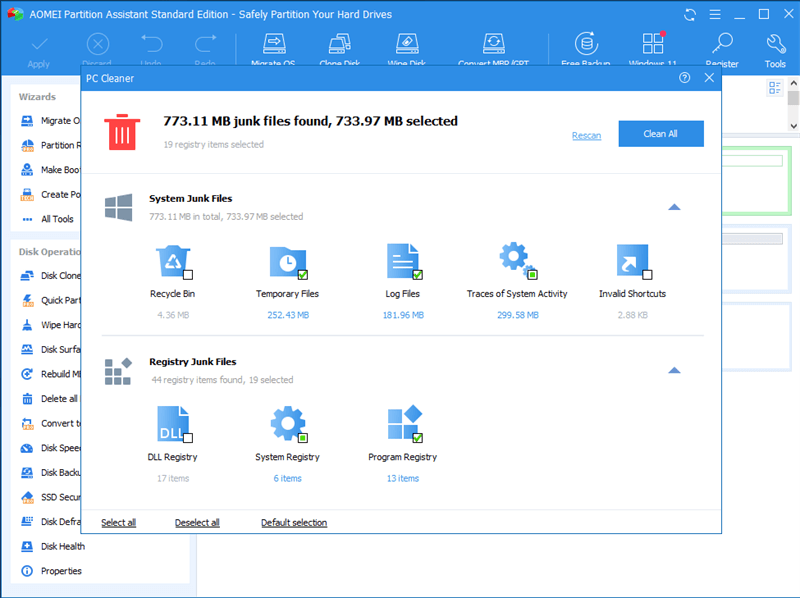Click the Log Files icon
This screenshot has height=598, width=800.
click(402, 261)
